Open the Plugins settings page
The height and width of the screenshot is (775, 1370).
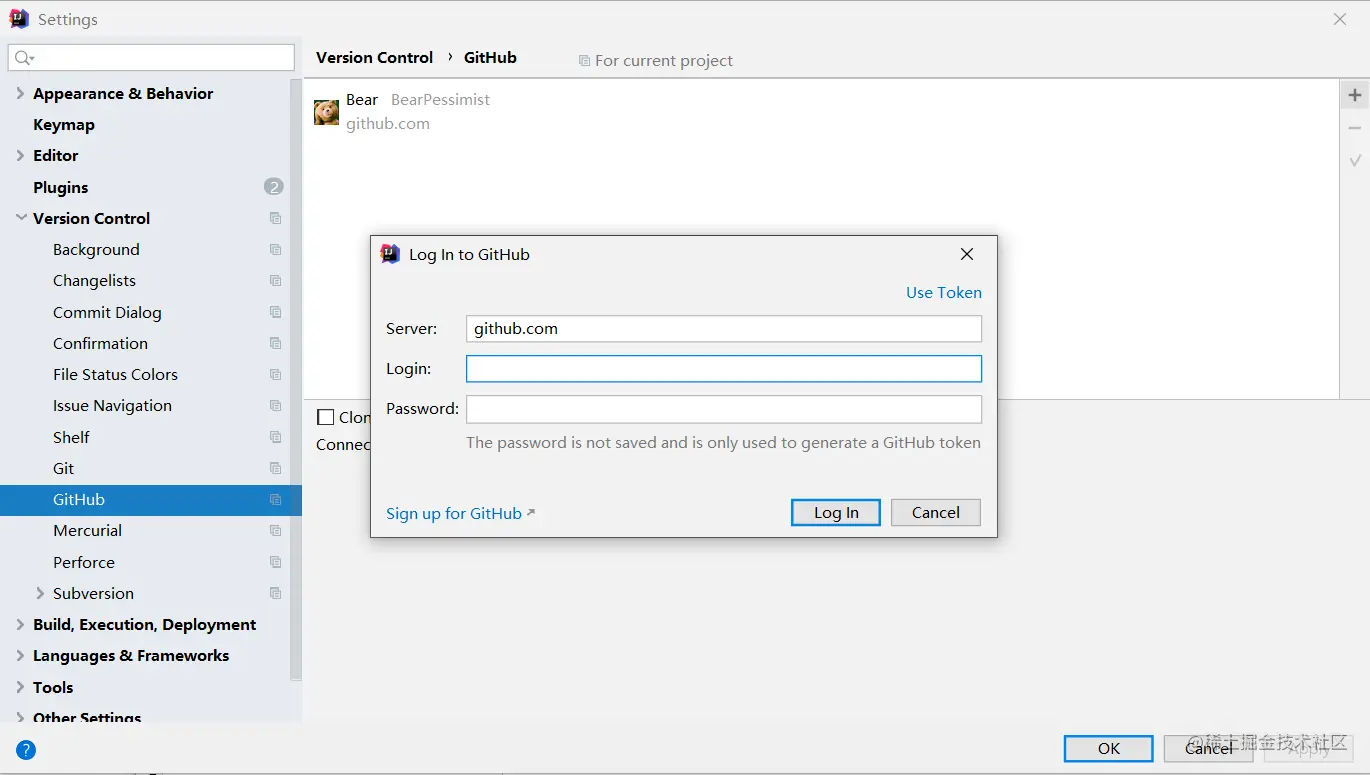61,187
